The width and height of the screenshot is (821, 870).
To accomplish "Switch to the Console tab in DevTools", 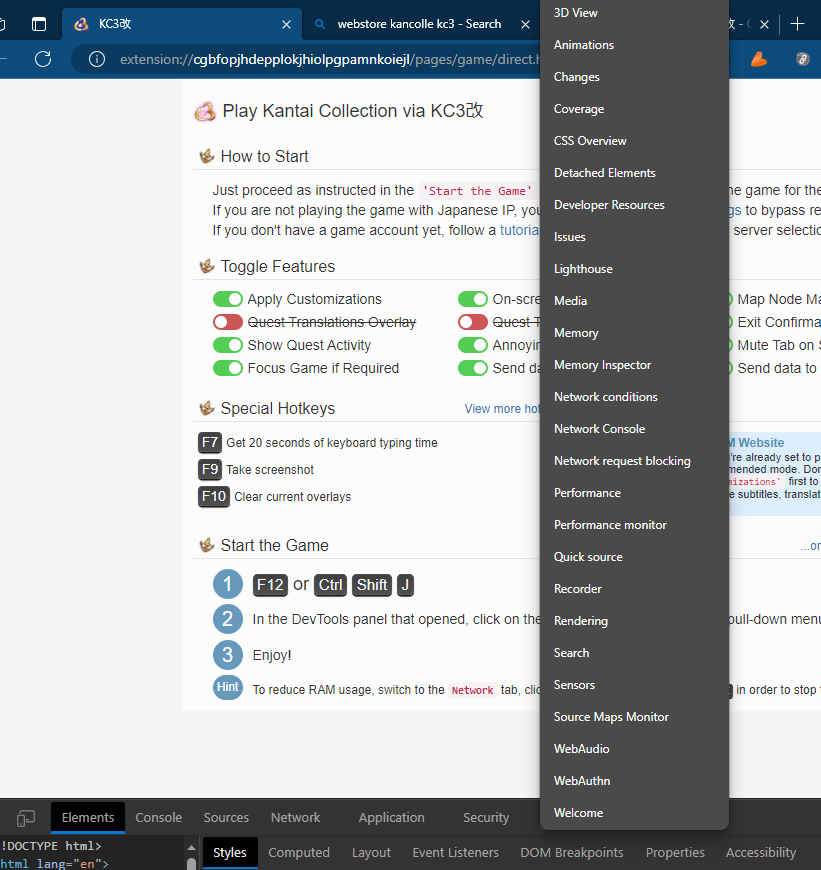I will coord(158,817).
